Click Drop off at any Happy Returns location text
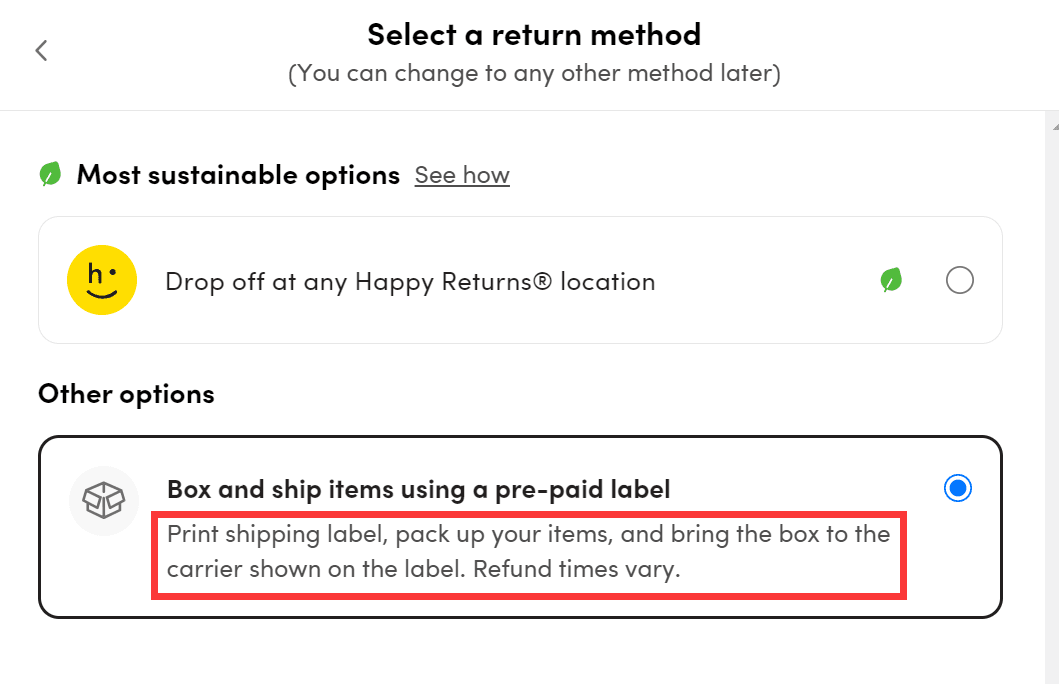This screenshot has height=684, width=1059. [x=411, y=282]
